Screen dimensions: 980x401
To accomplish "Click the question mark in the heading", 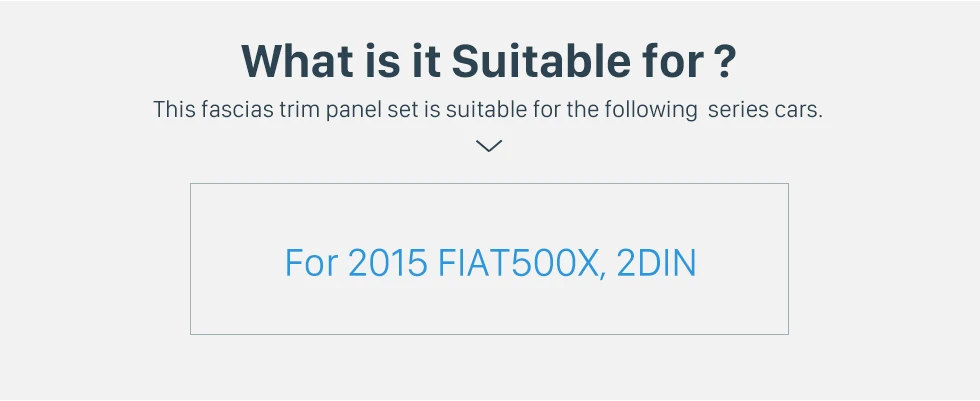I will (724, 61).
